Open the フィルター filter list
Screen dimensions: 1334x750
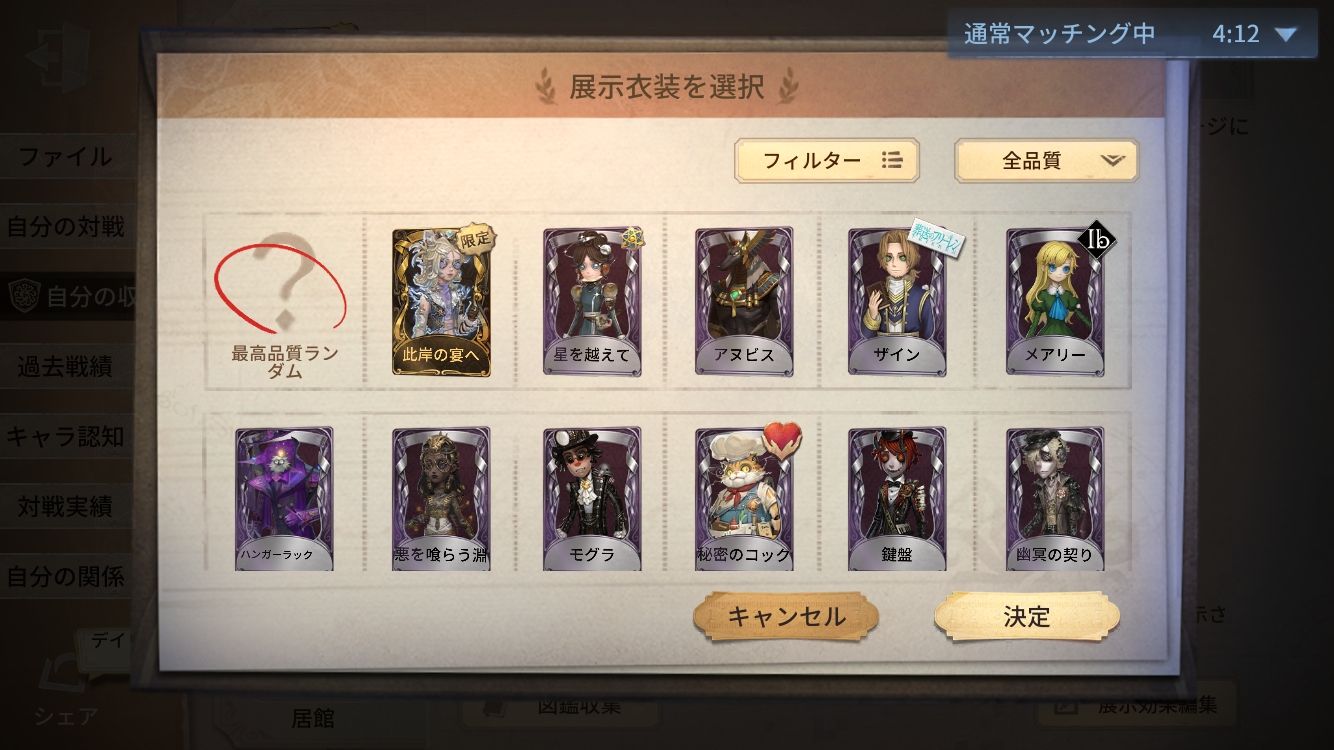[827, 160]
